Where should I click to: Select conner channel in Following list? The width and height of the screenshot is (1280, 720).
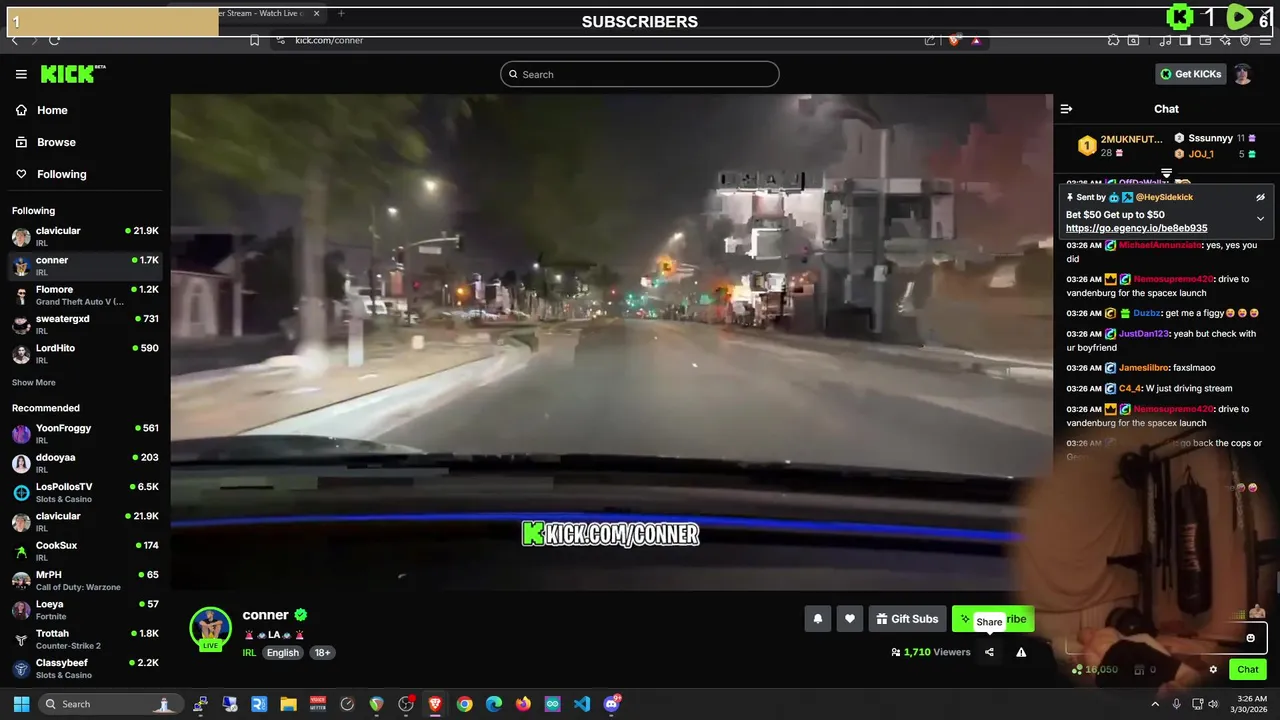85,266
